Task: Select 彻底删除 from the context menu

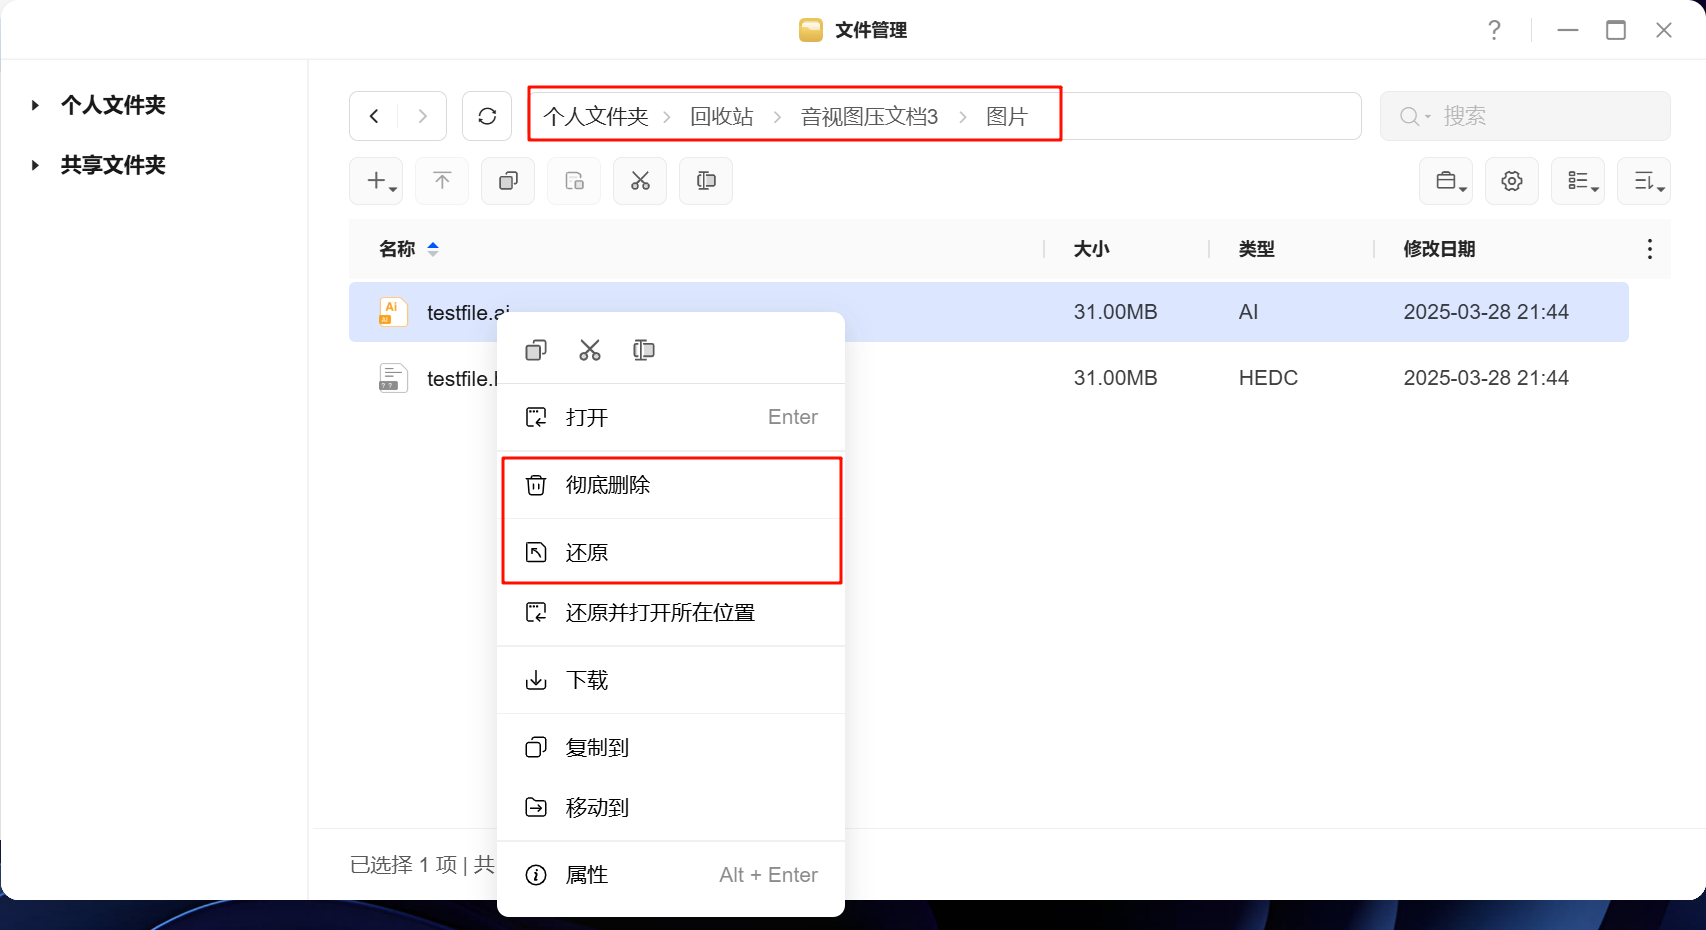Action: [x=608, y=485]
